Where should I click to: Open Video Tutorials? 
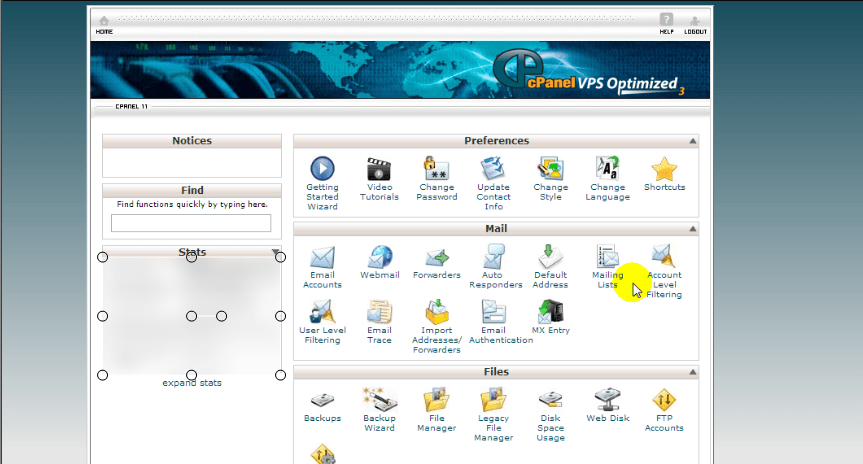pyautogui.click(x=379, y=169)
